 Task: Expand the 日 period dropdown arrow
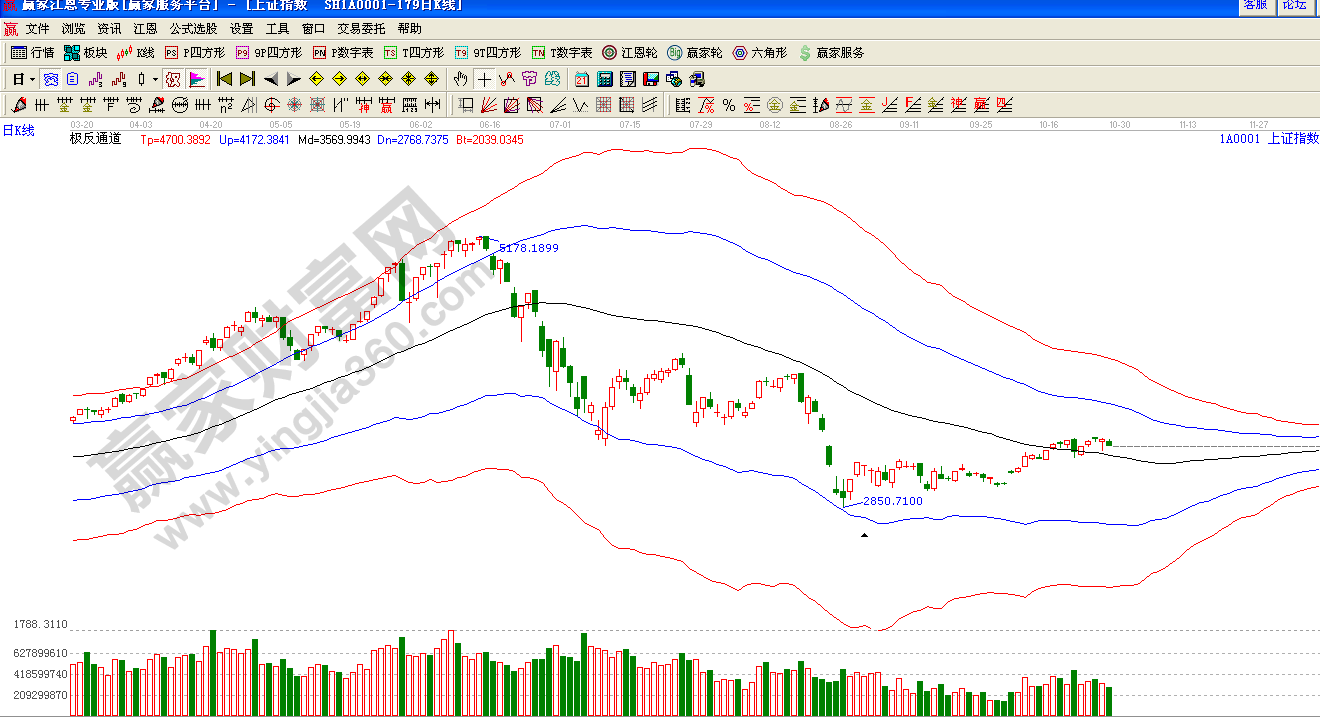(x=32, y=79)
